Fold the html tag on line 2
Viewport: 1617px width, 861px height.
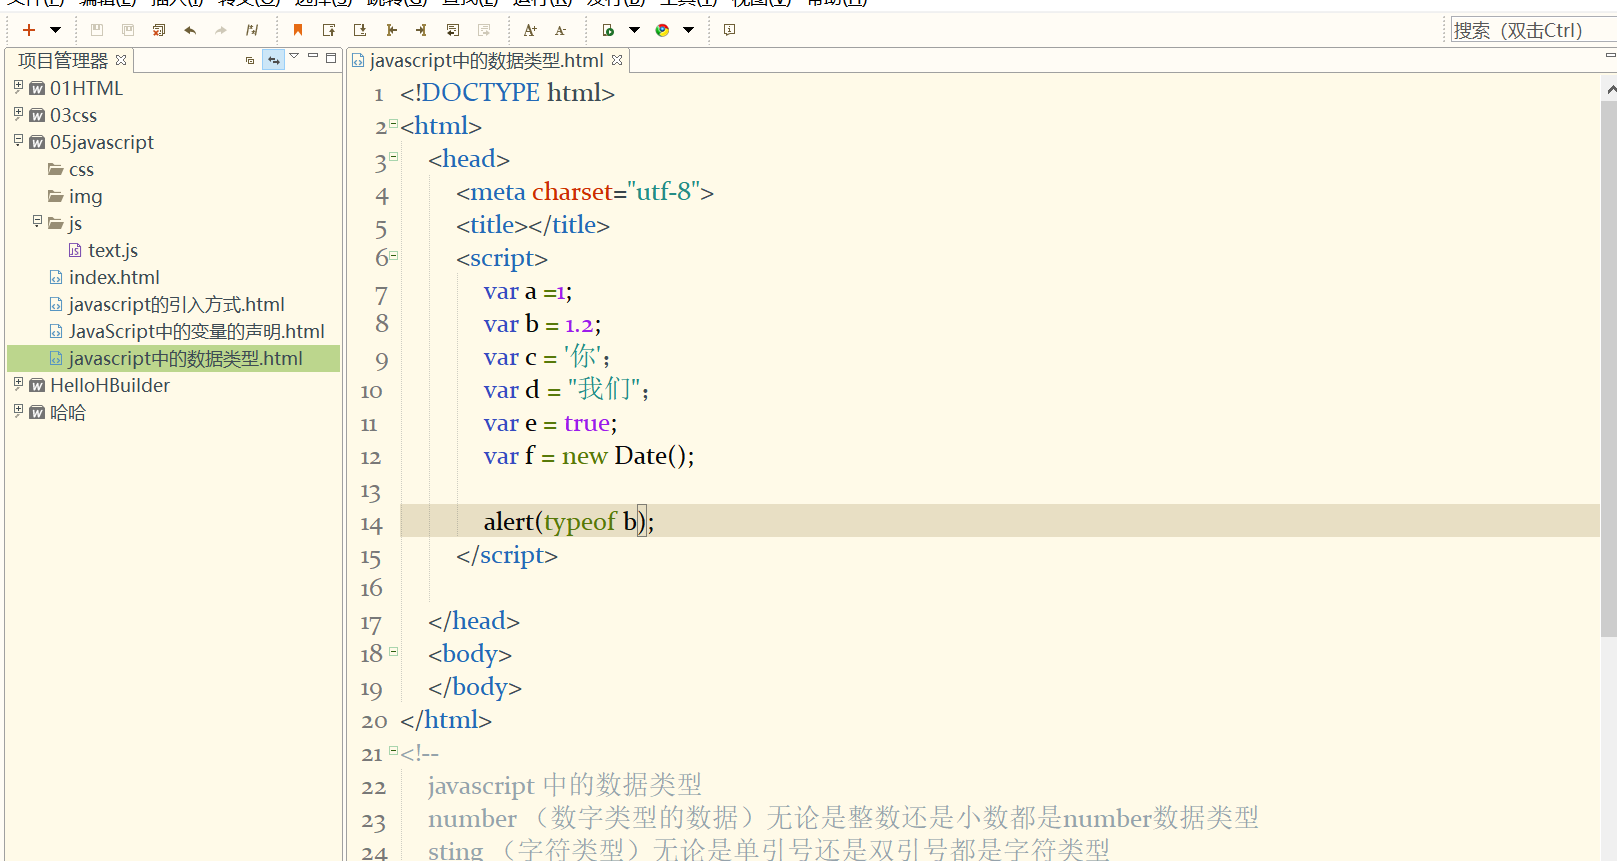click(x=393, y=124)
